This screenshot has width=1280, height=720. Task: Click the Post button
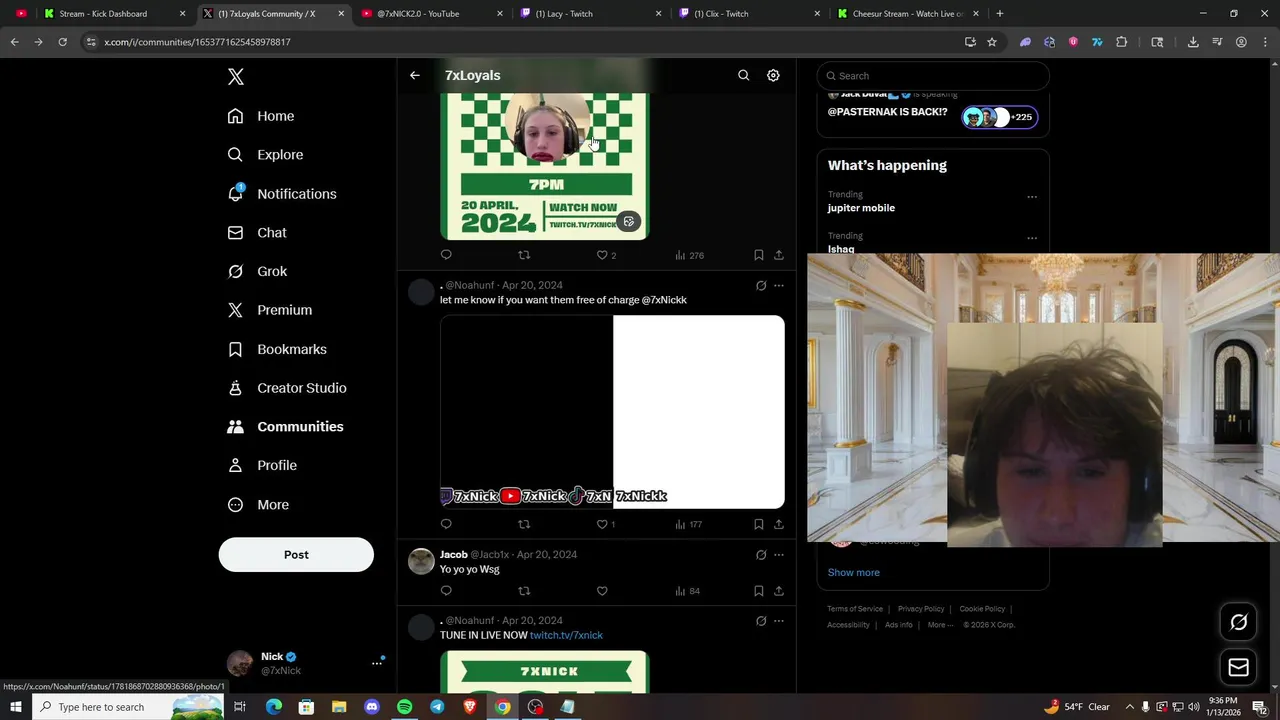(296, 555)
